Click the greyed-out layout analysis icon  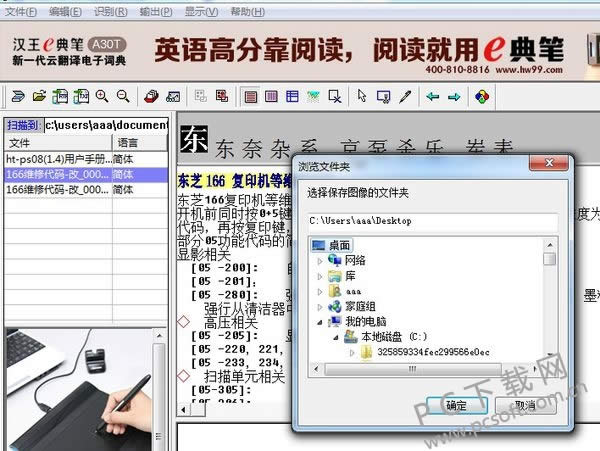point(201,96)
